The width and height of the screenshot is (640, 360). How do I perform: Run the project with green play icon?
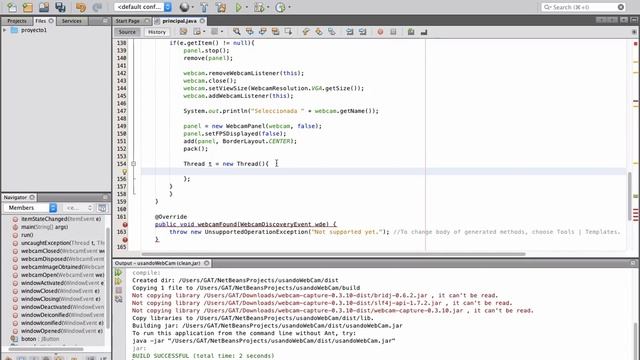tap(239, 7)
